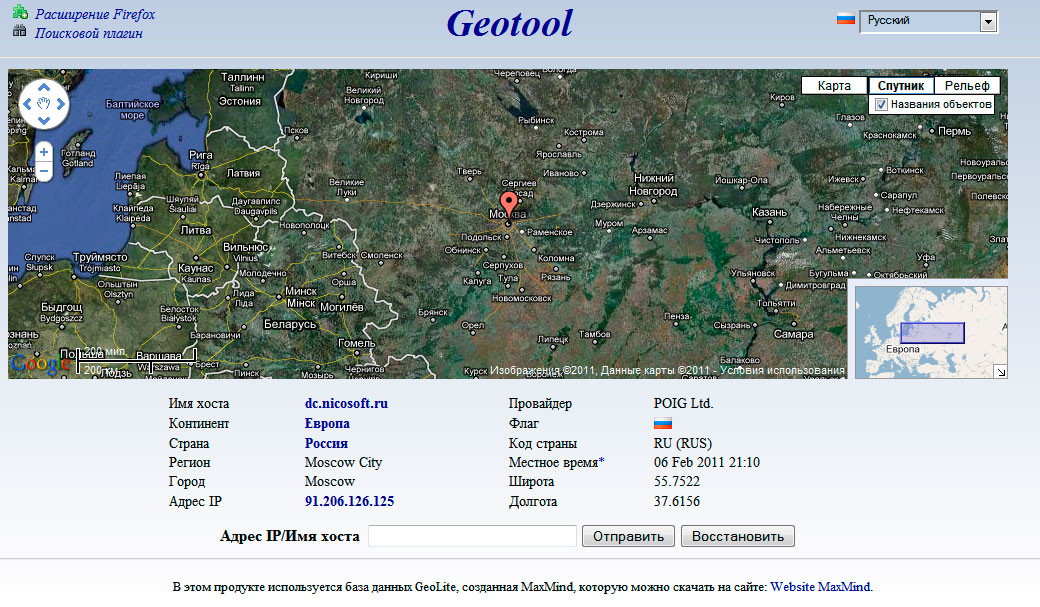This screenshot has width=1040, height=607.
Task: Pan the map right with the arrow
Action: [x=61, y=103]
